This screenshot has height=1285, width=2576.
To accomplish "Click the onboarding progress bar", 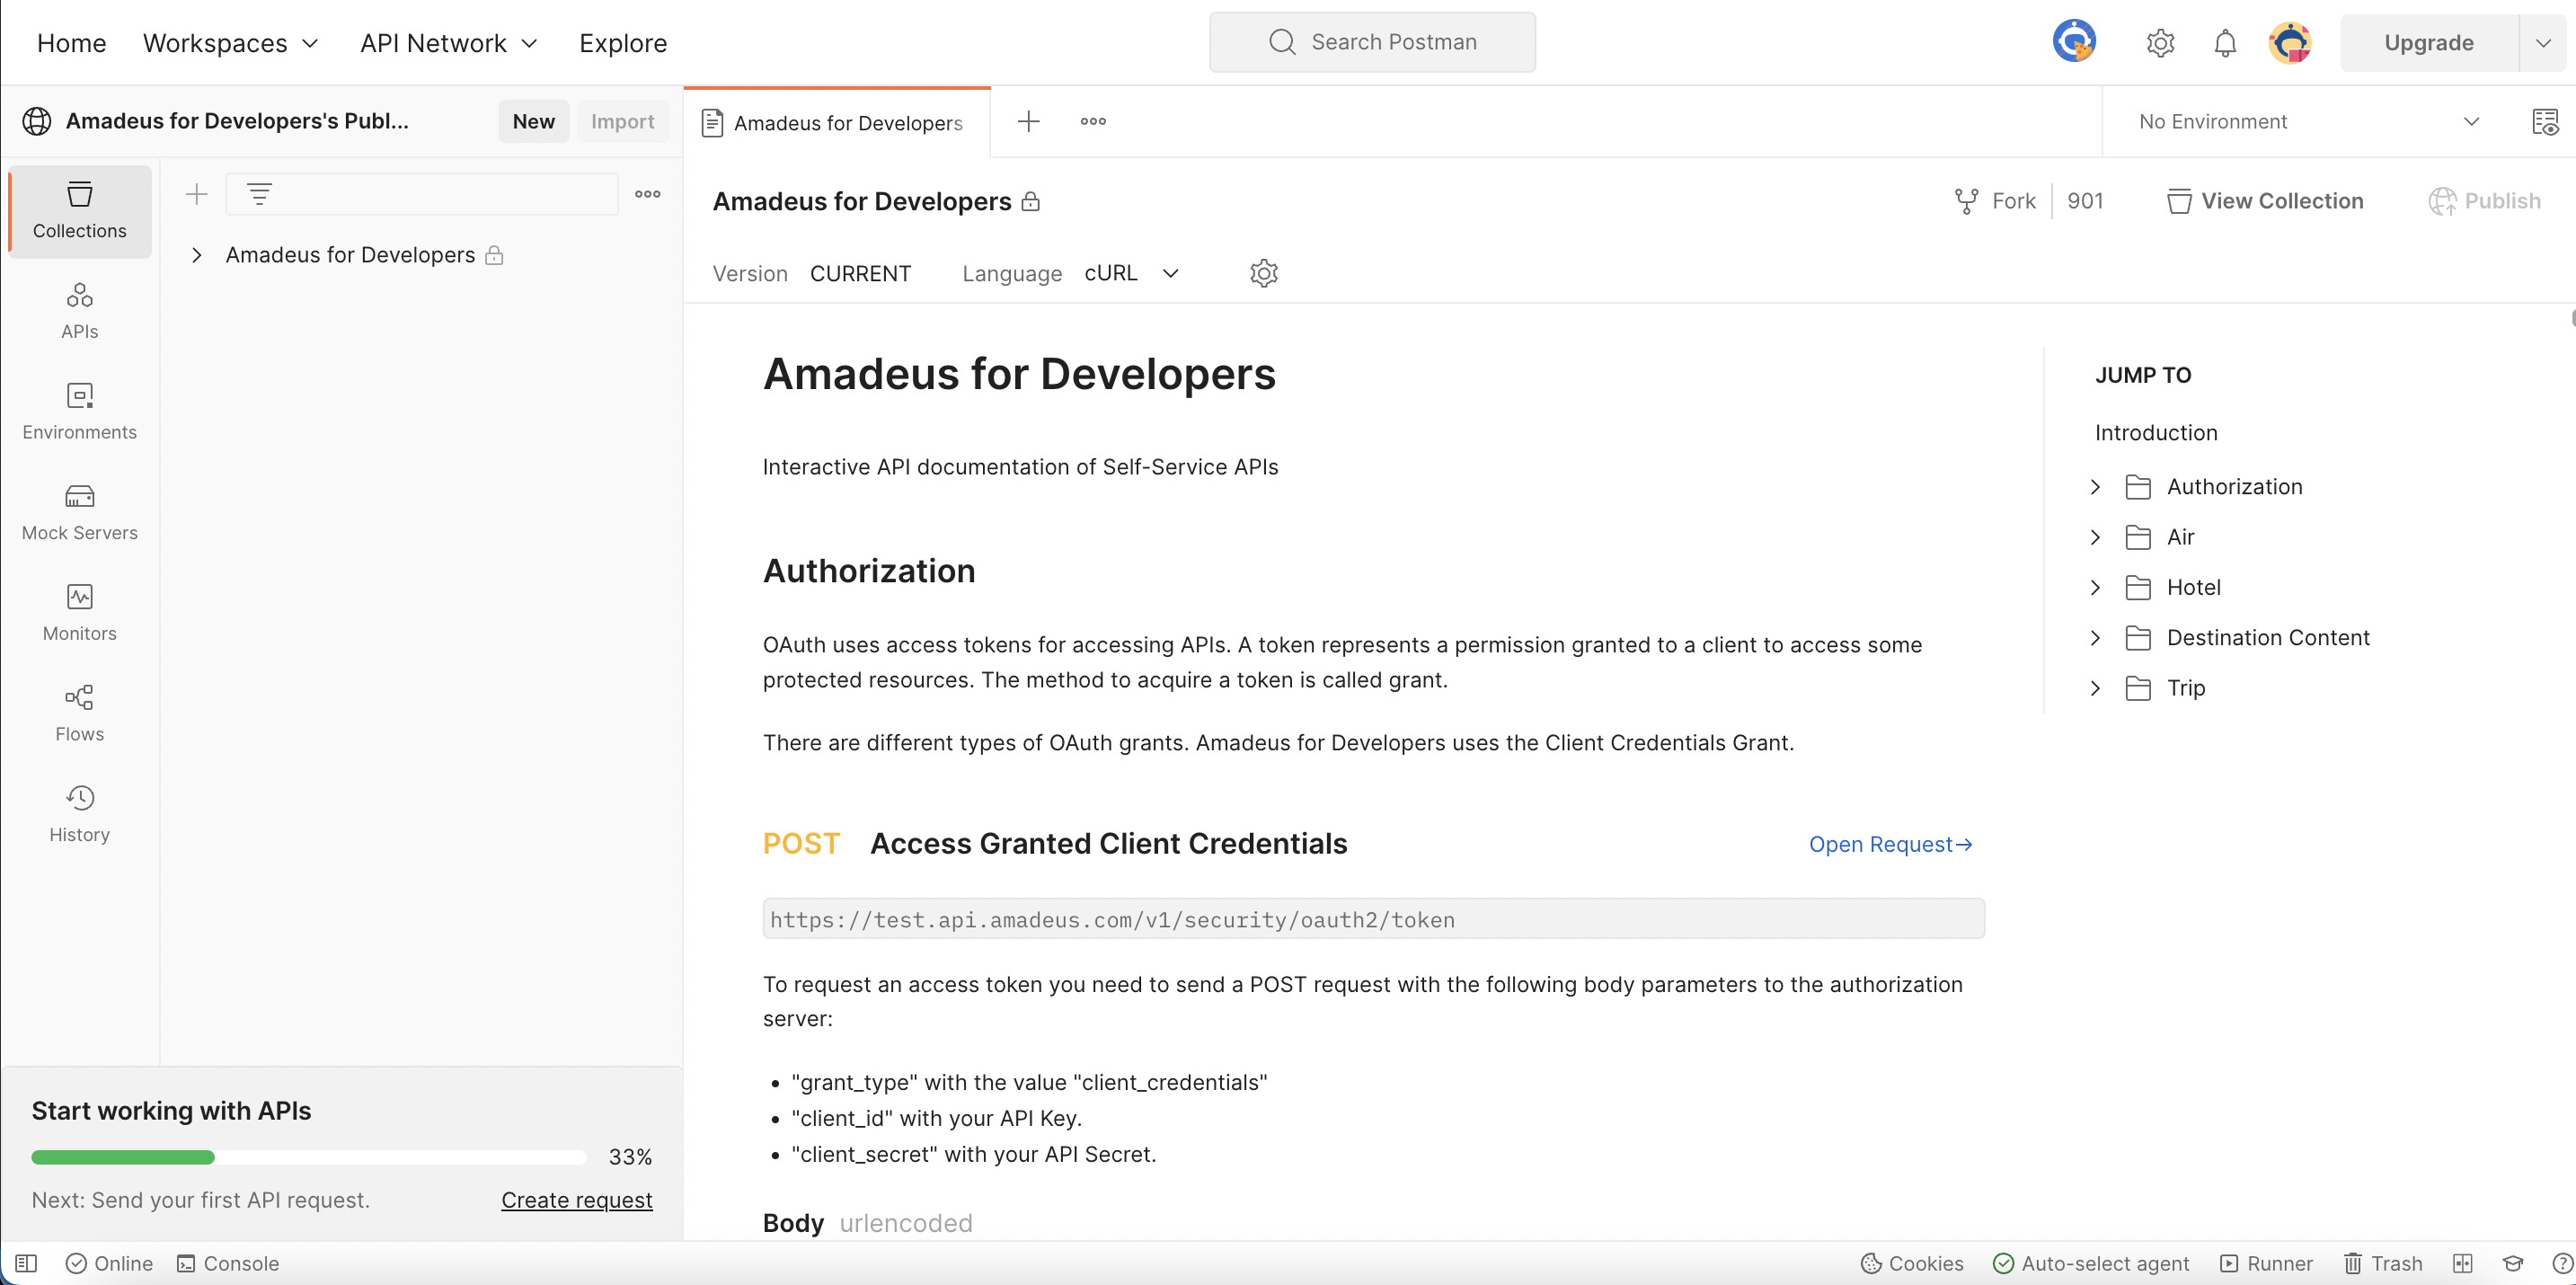I will (309, 1157).
